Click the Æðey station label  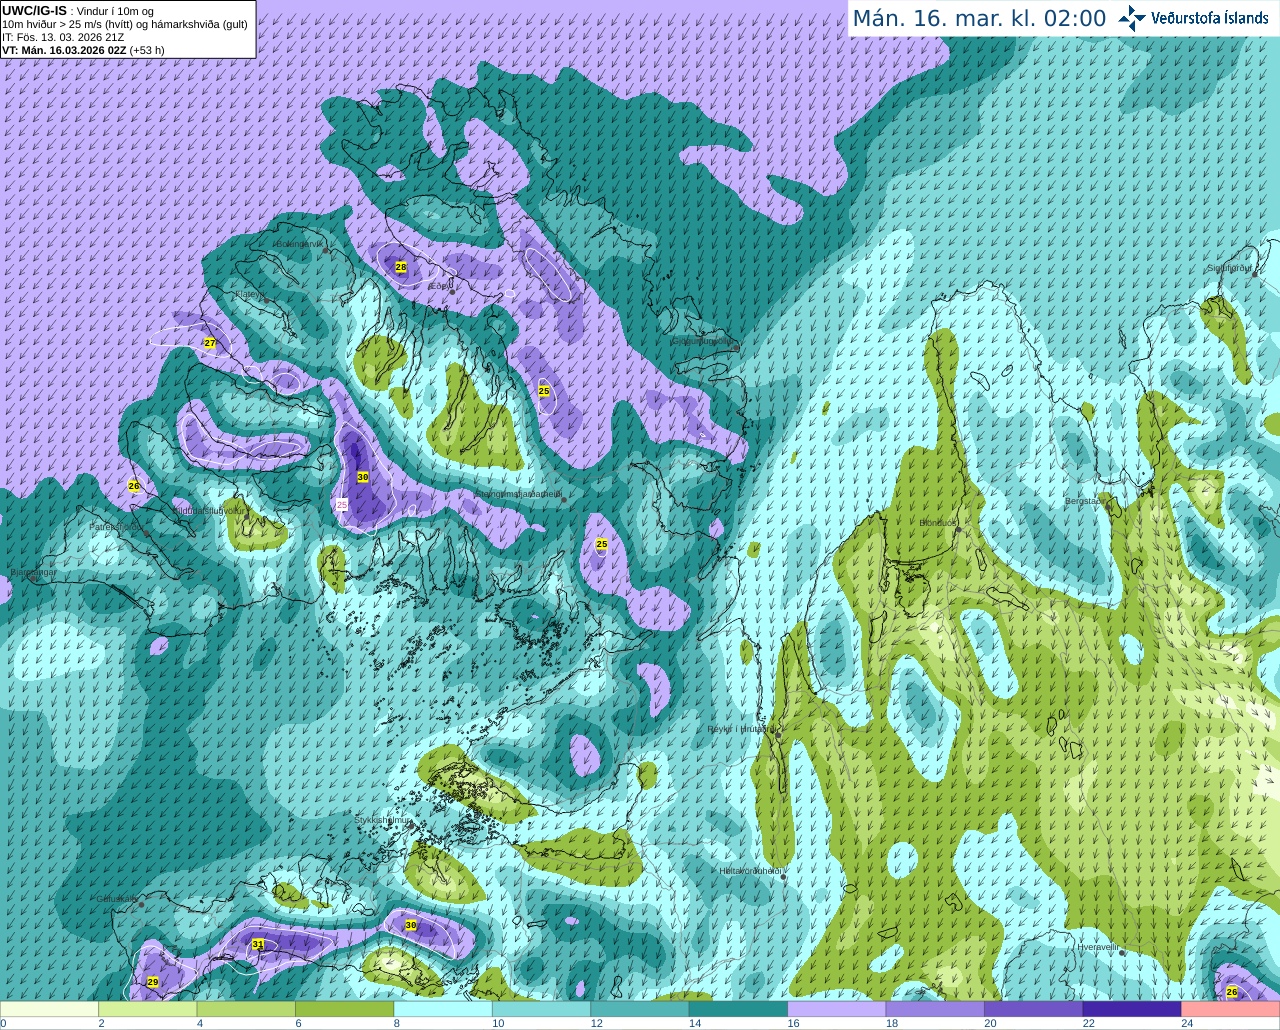click(x=438, y=287)
